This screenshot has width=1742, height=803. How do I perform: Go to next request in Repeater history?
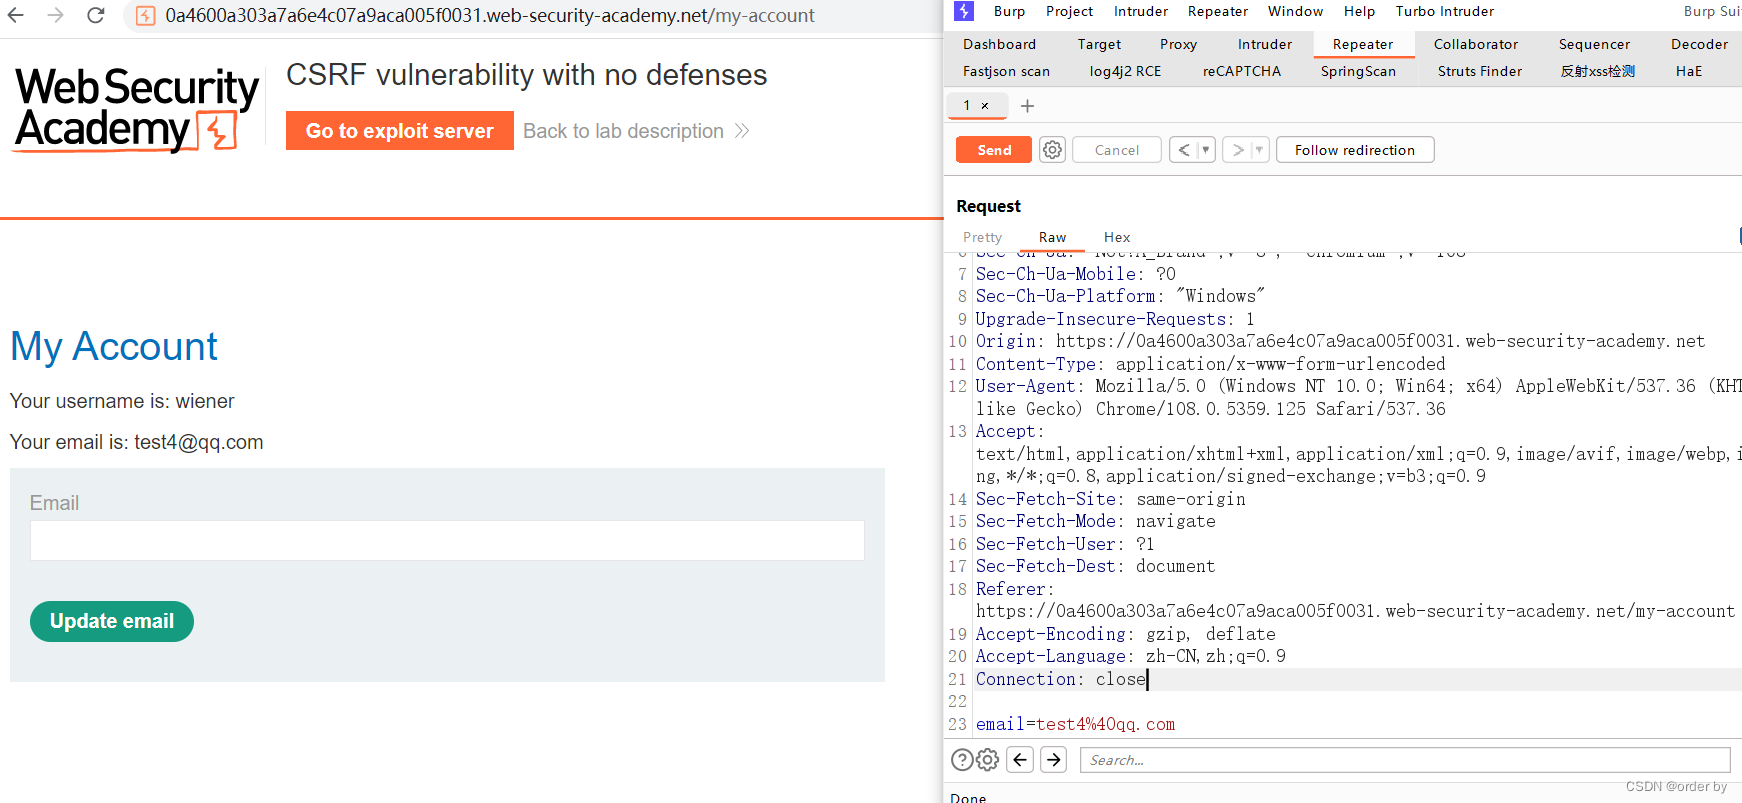click(x=1238, y=150)
